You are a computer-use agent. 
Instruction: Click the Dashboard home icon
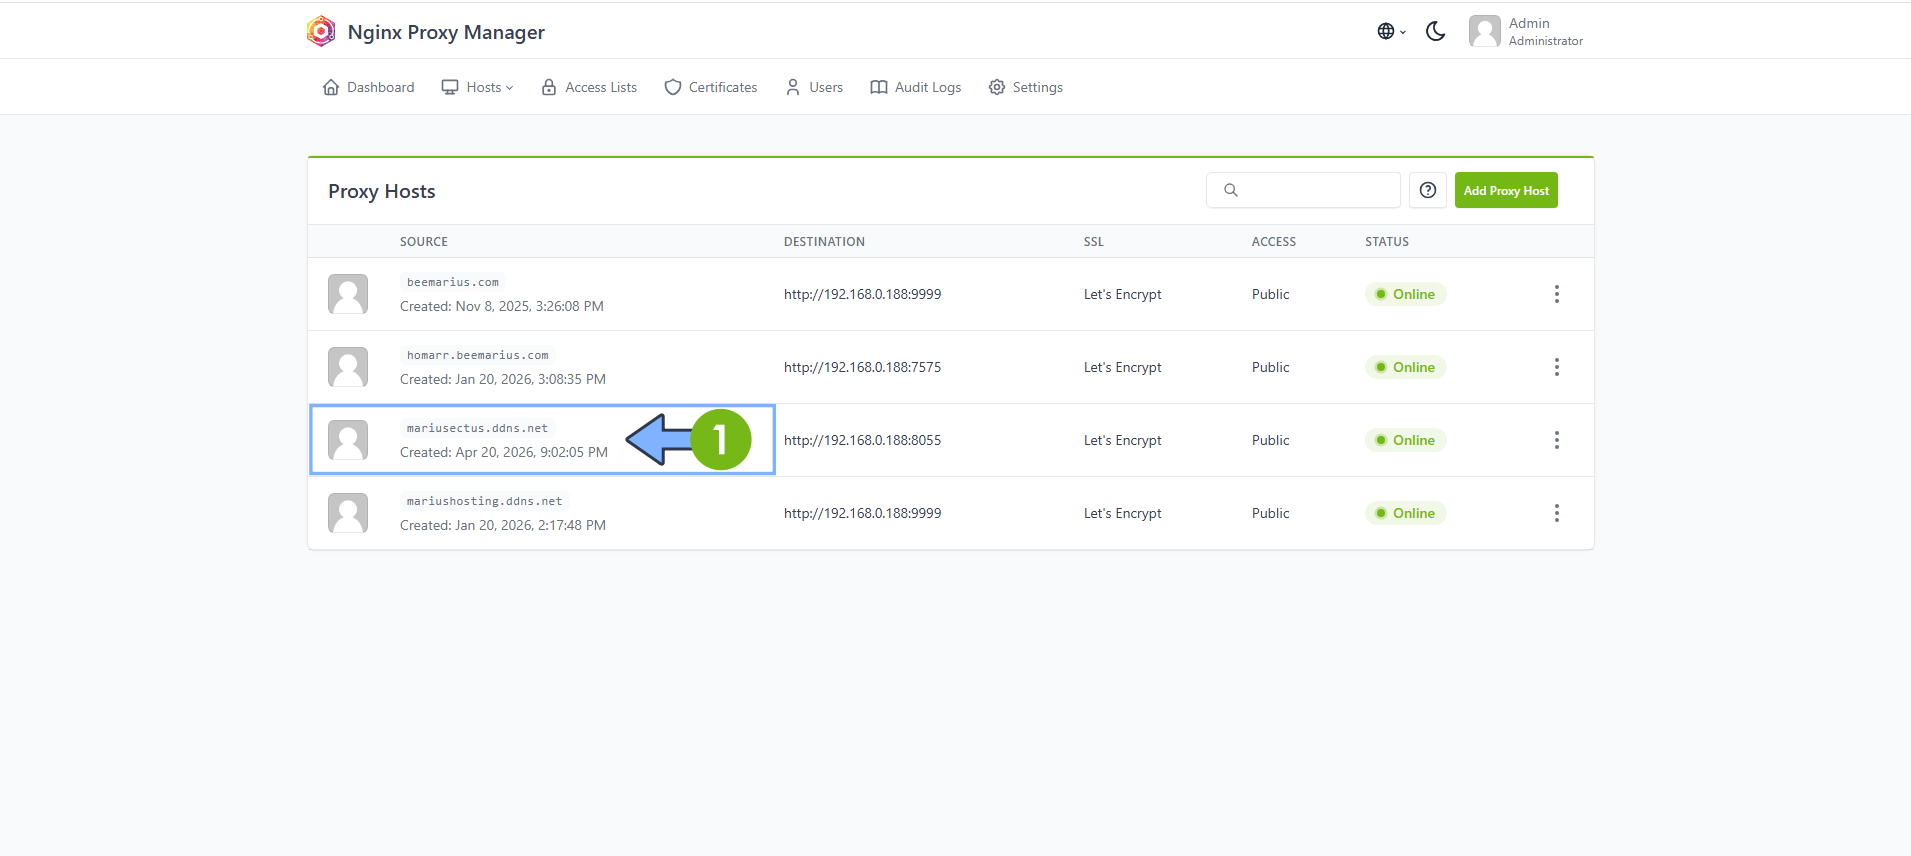pos(331,87)
